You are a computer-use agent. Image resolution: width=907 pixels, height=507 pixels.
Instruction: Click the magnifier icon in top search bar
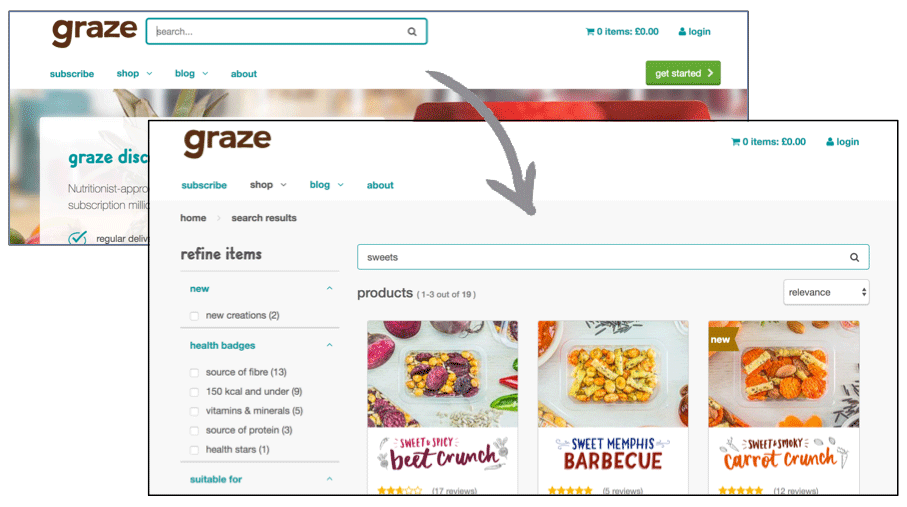[412, 32]
